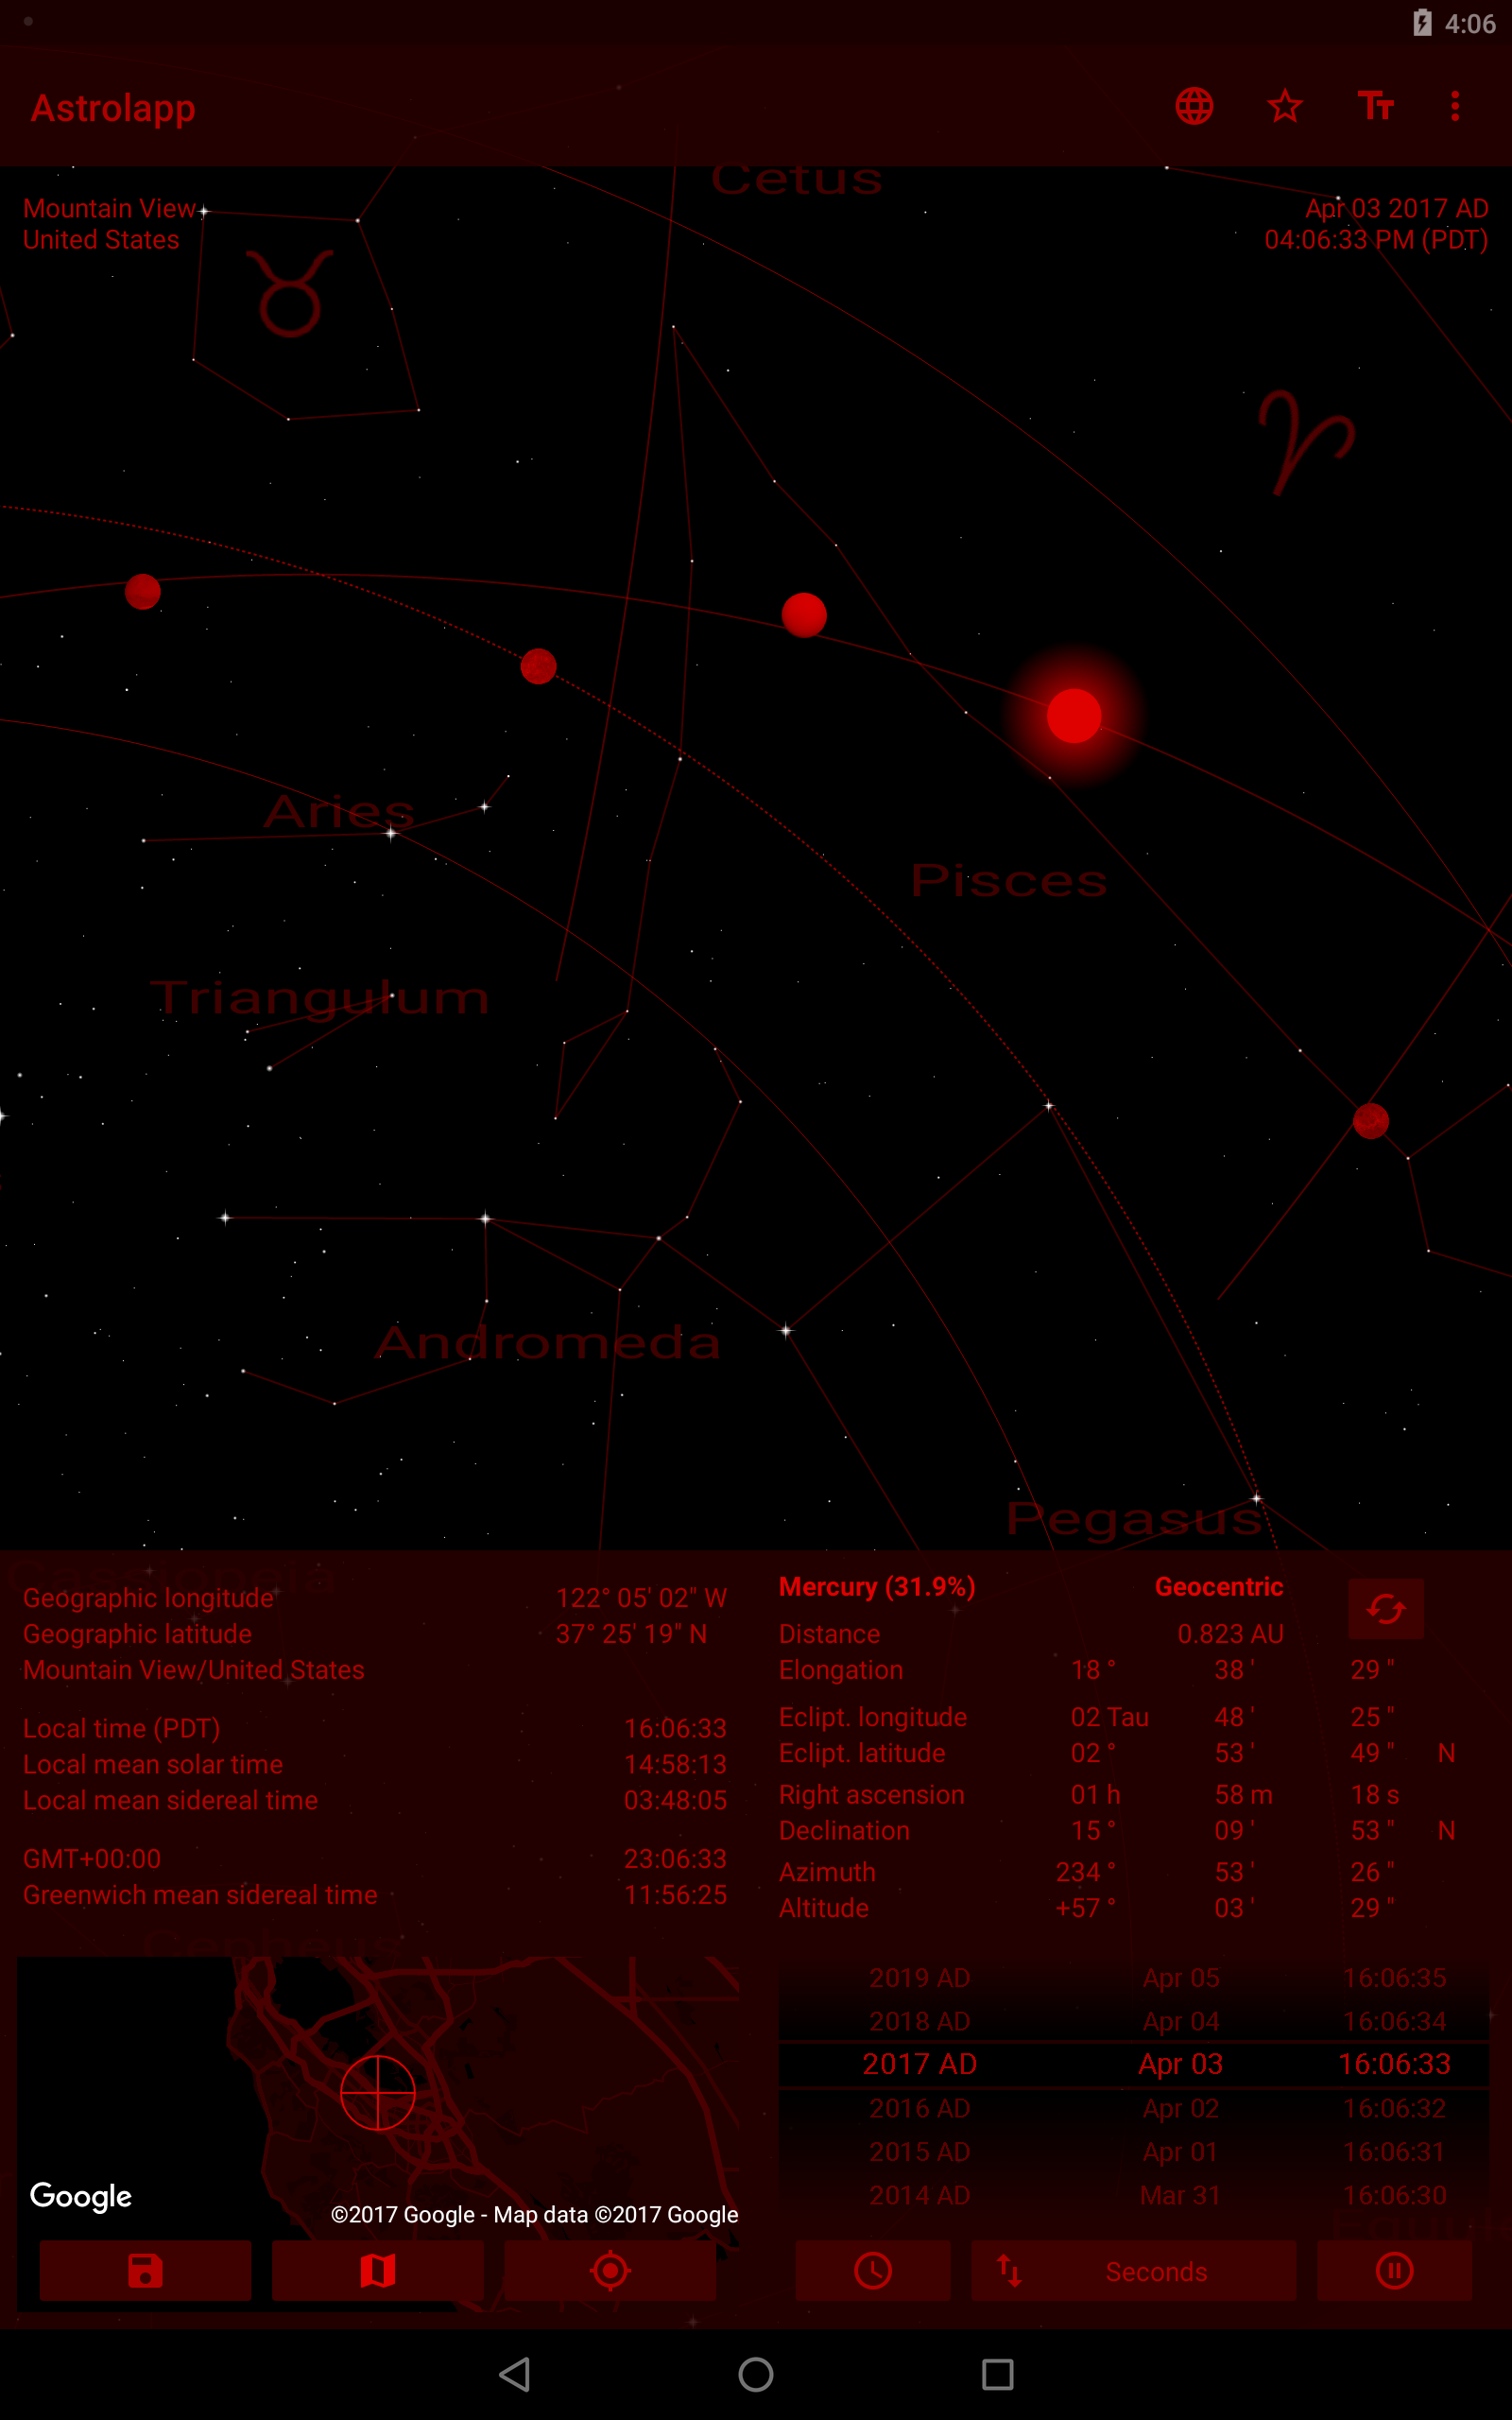
Task: Tap the Pisces constellation label
Action: point(1009,881)
